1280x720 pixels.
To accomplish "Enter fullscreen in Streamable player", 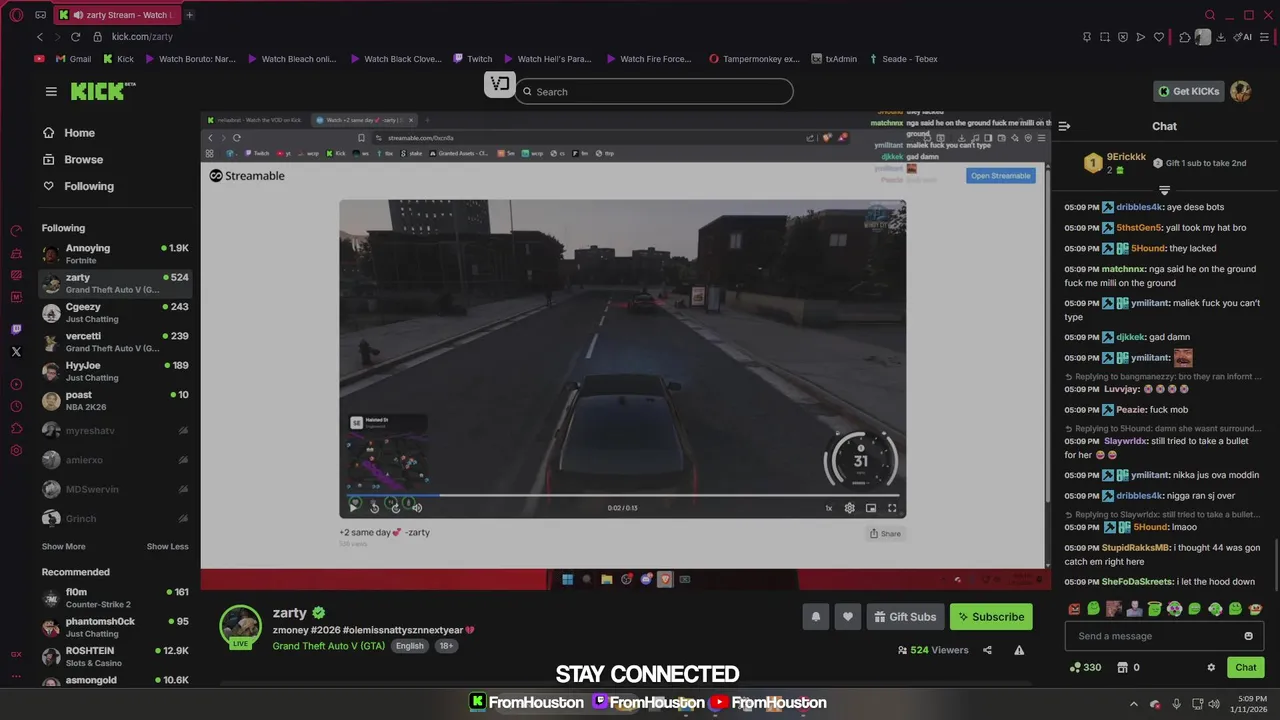I will tap(892, 508).
